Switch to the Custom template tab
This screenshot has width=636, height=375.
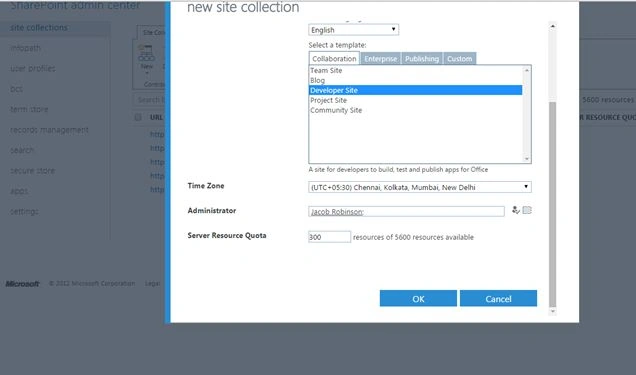pos(460,59)
